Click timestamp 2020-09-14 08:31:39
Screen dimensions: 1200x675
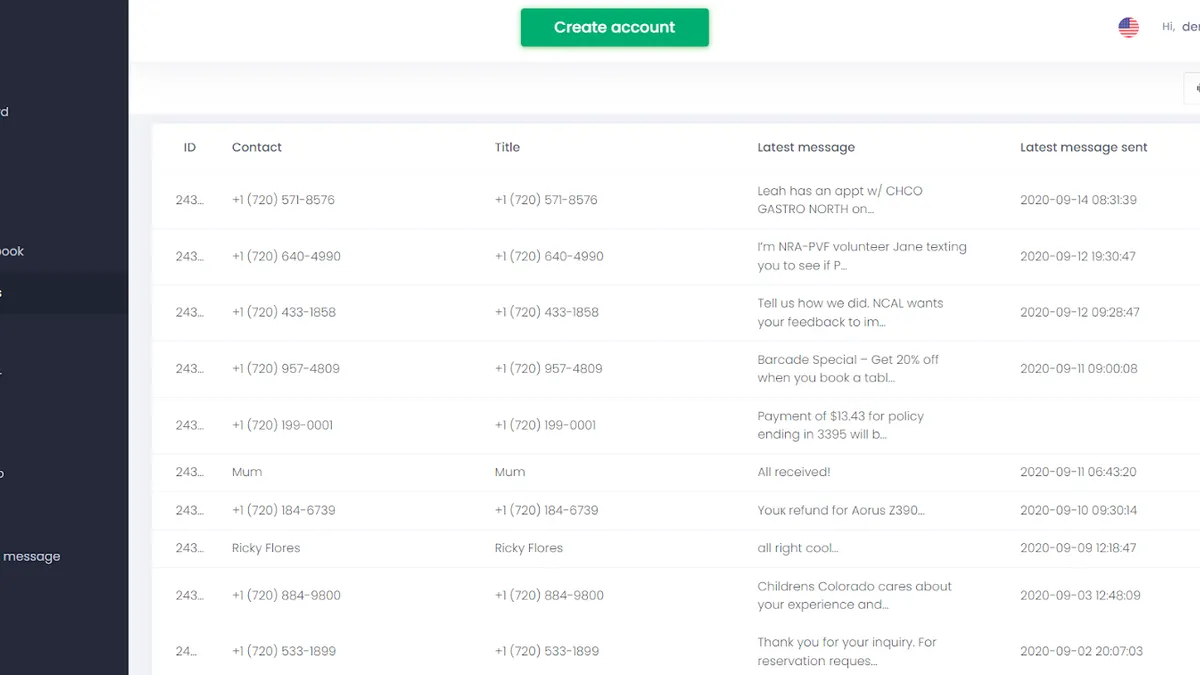[x=1078, y=200]
